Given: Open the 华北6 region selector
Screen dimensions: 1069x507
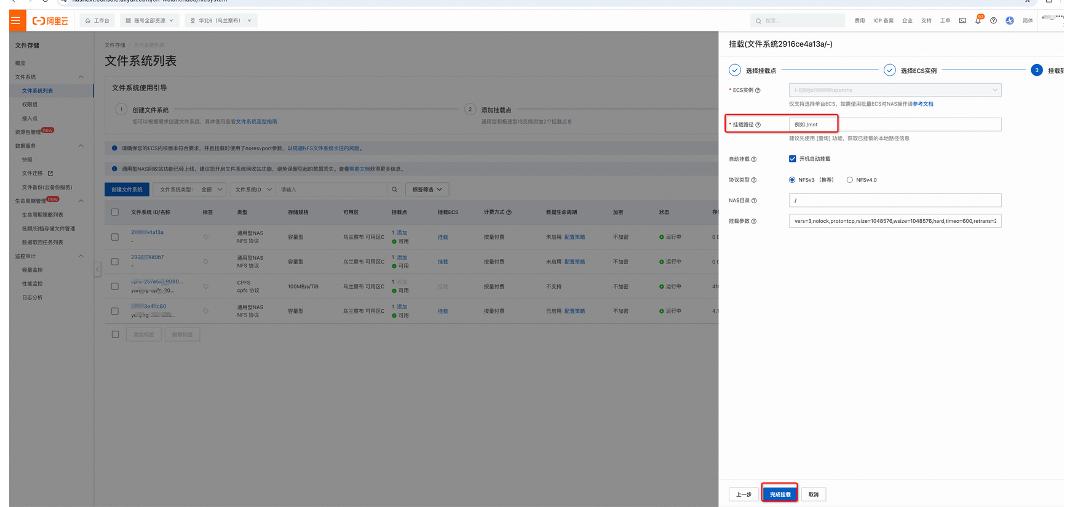Looking at the screenshot, I should point(220,20).
